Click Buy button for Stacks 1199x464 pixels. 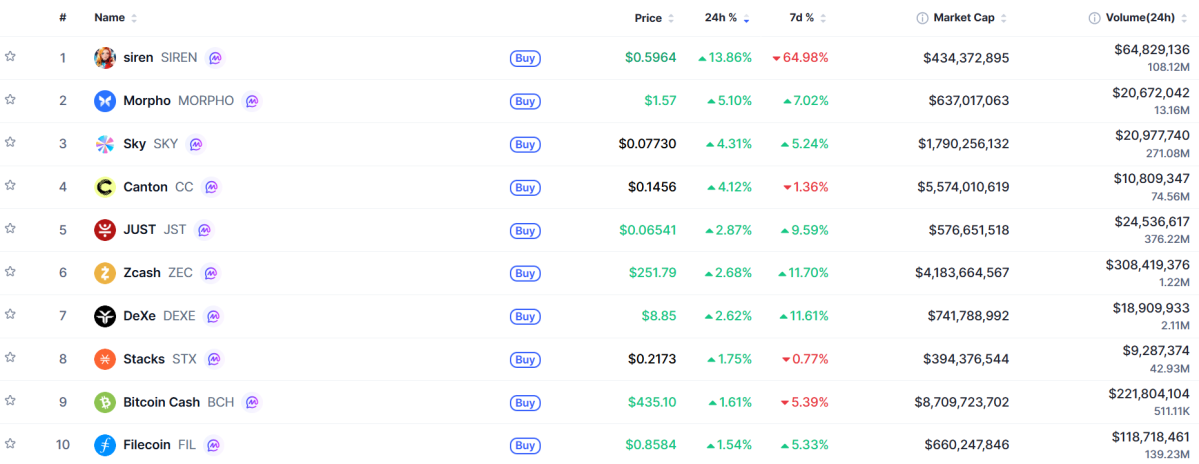click(x=525, y=359)
